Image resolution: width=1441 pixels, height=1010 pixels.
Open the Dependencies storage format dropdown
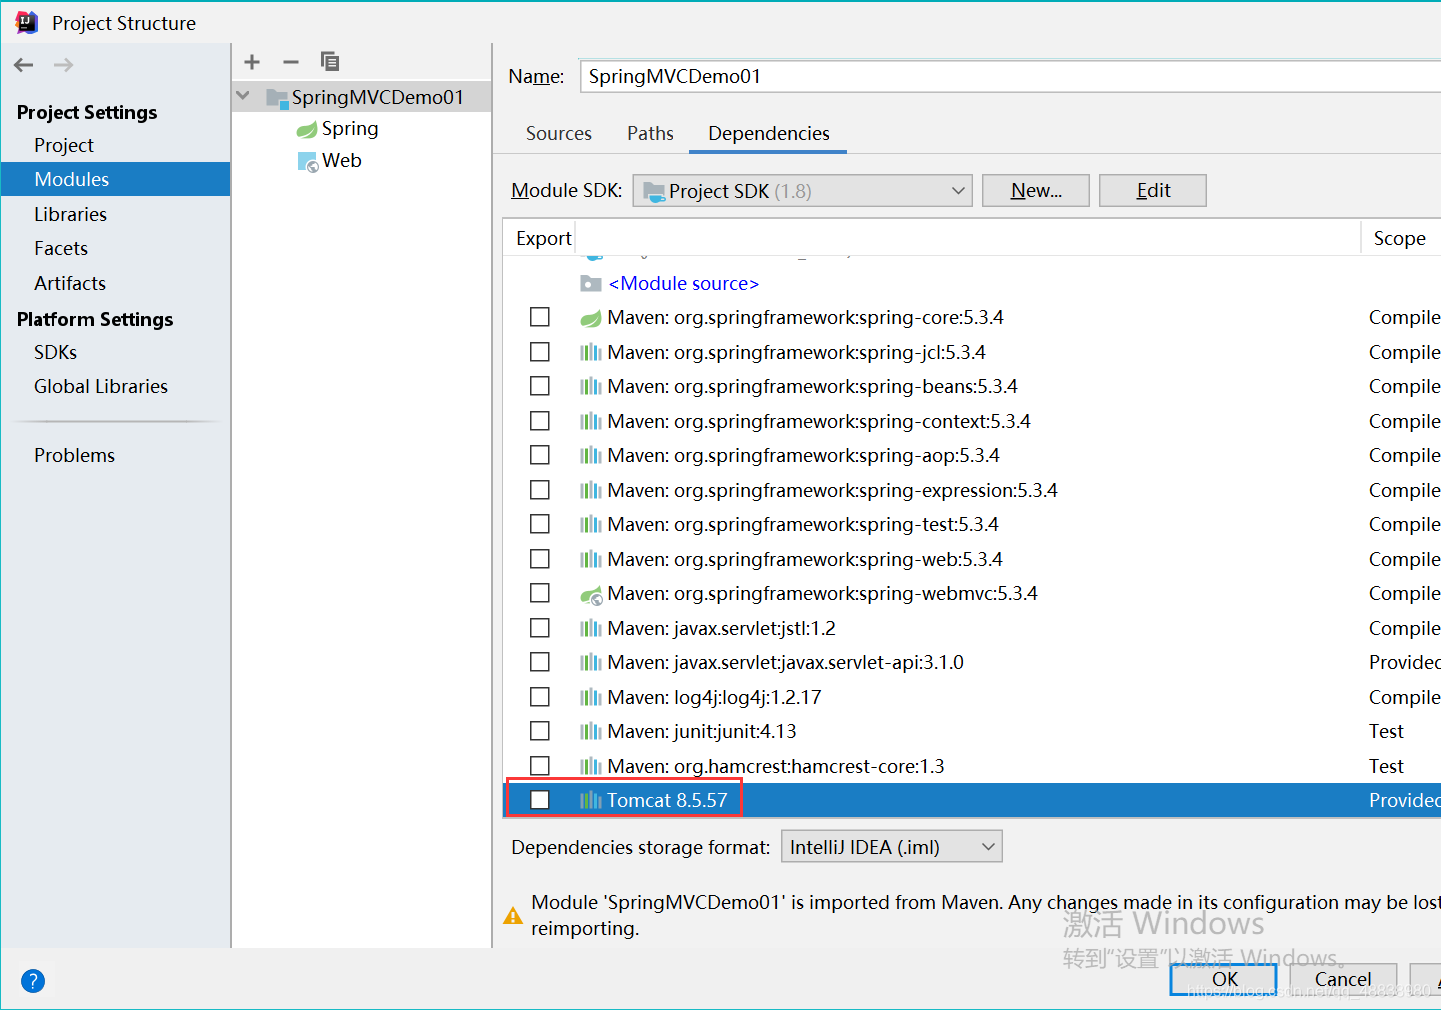point(891,847)
